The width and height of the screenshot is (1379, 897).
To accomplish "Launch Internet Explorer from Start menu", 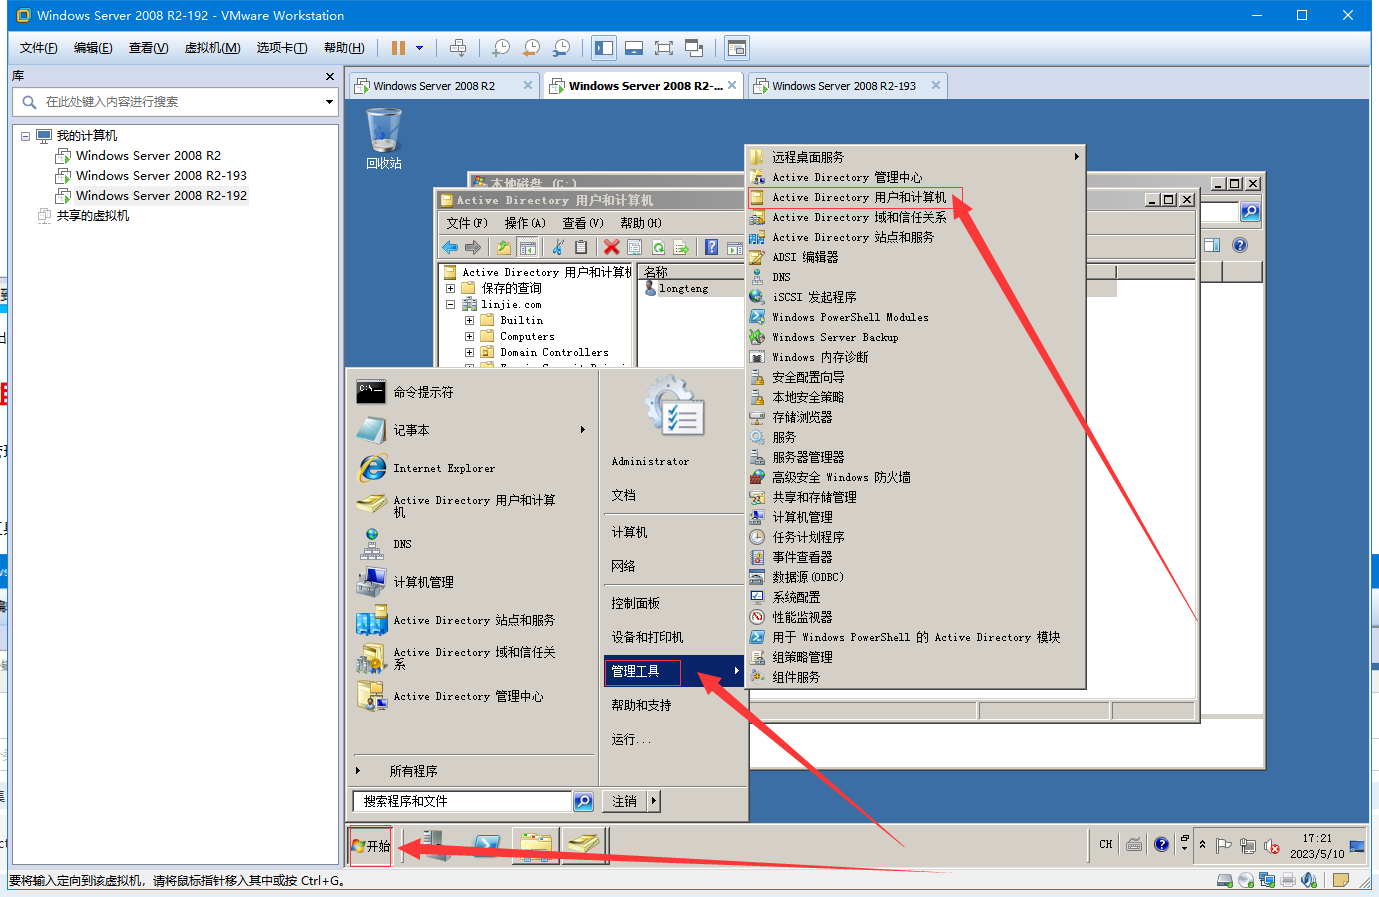I will (x=472, y=468).
